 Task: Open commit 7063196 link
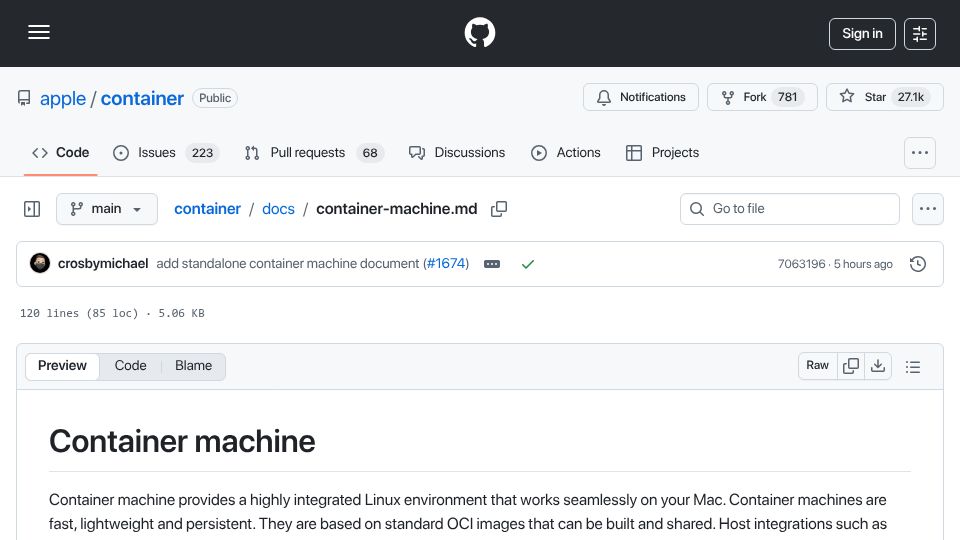[801, 264]
